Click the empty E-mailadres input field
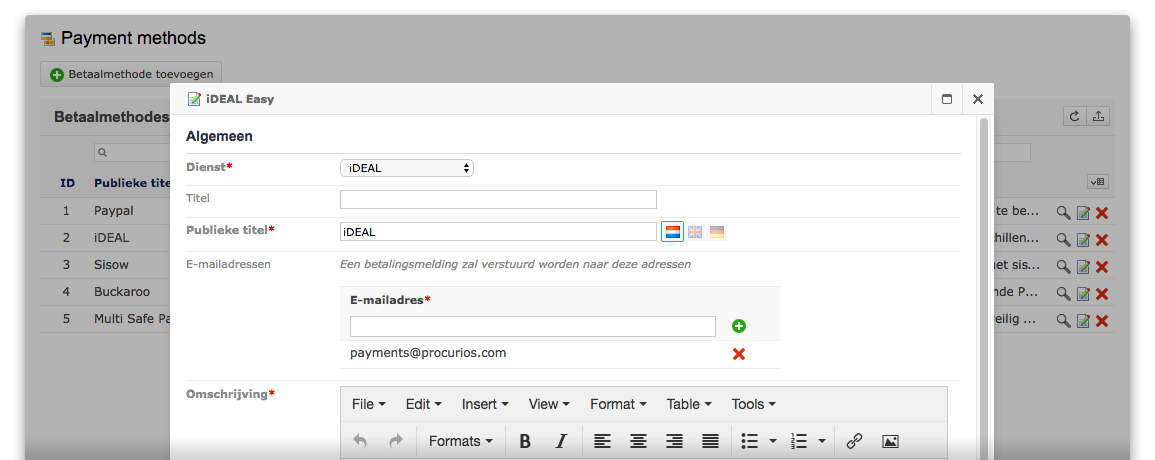 click(x=533, y=327)
